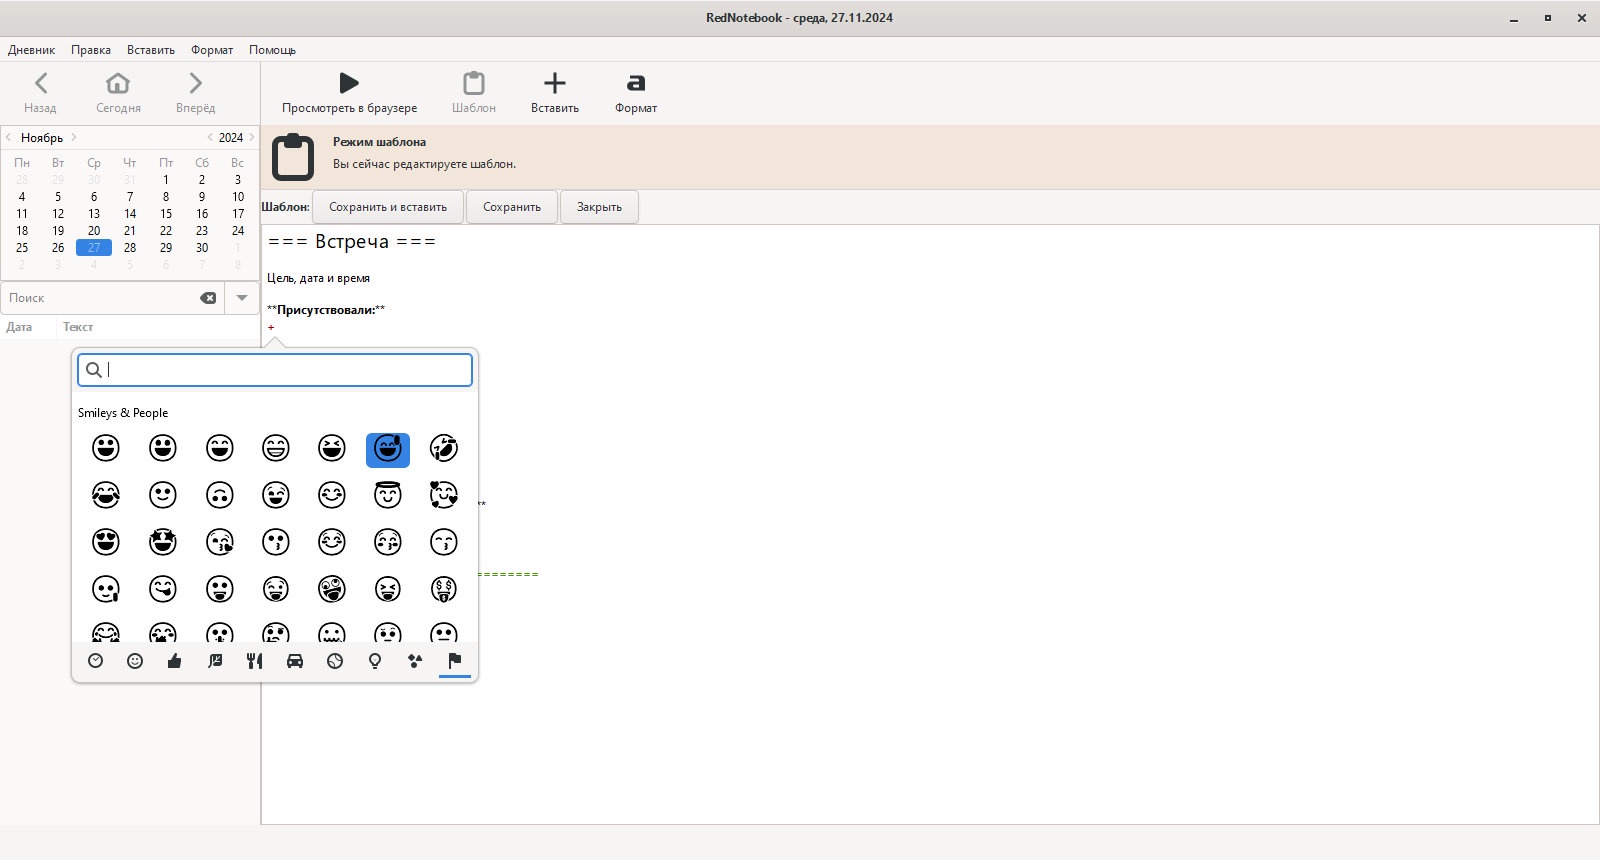Pick the smiling face with tear emoji

point(106,589)
